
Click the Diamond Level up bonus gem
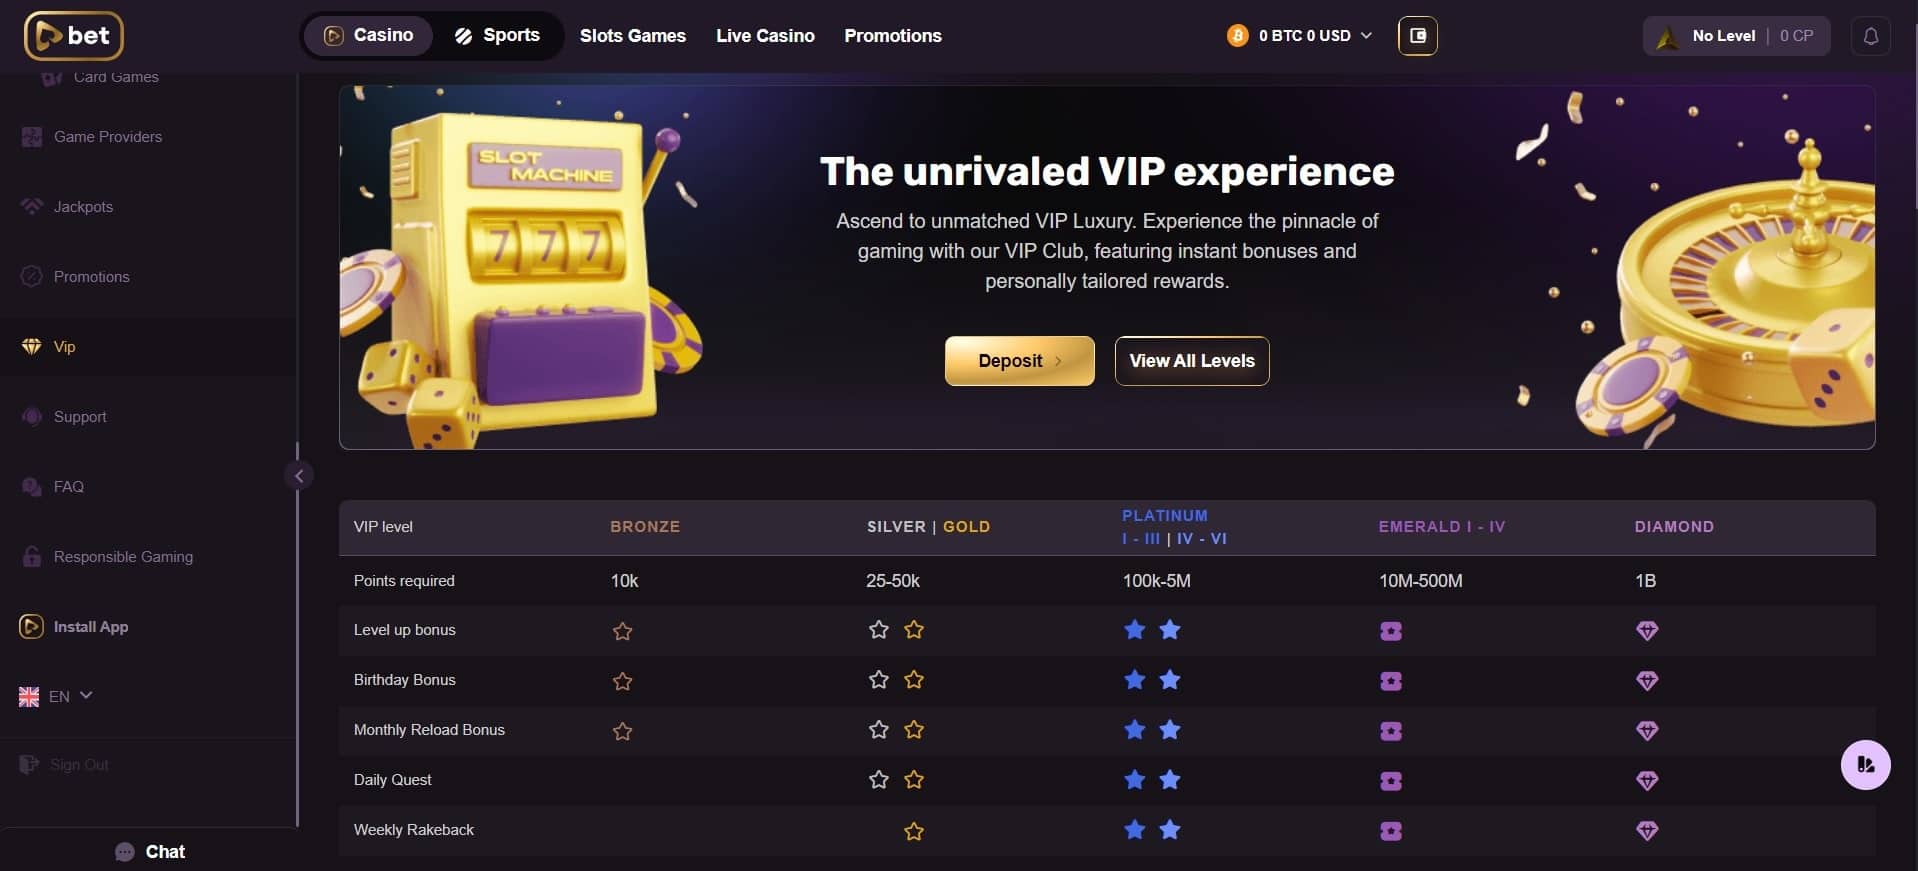point(1647,631)
